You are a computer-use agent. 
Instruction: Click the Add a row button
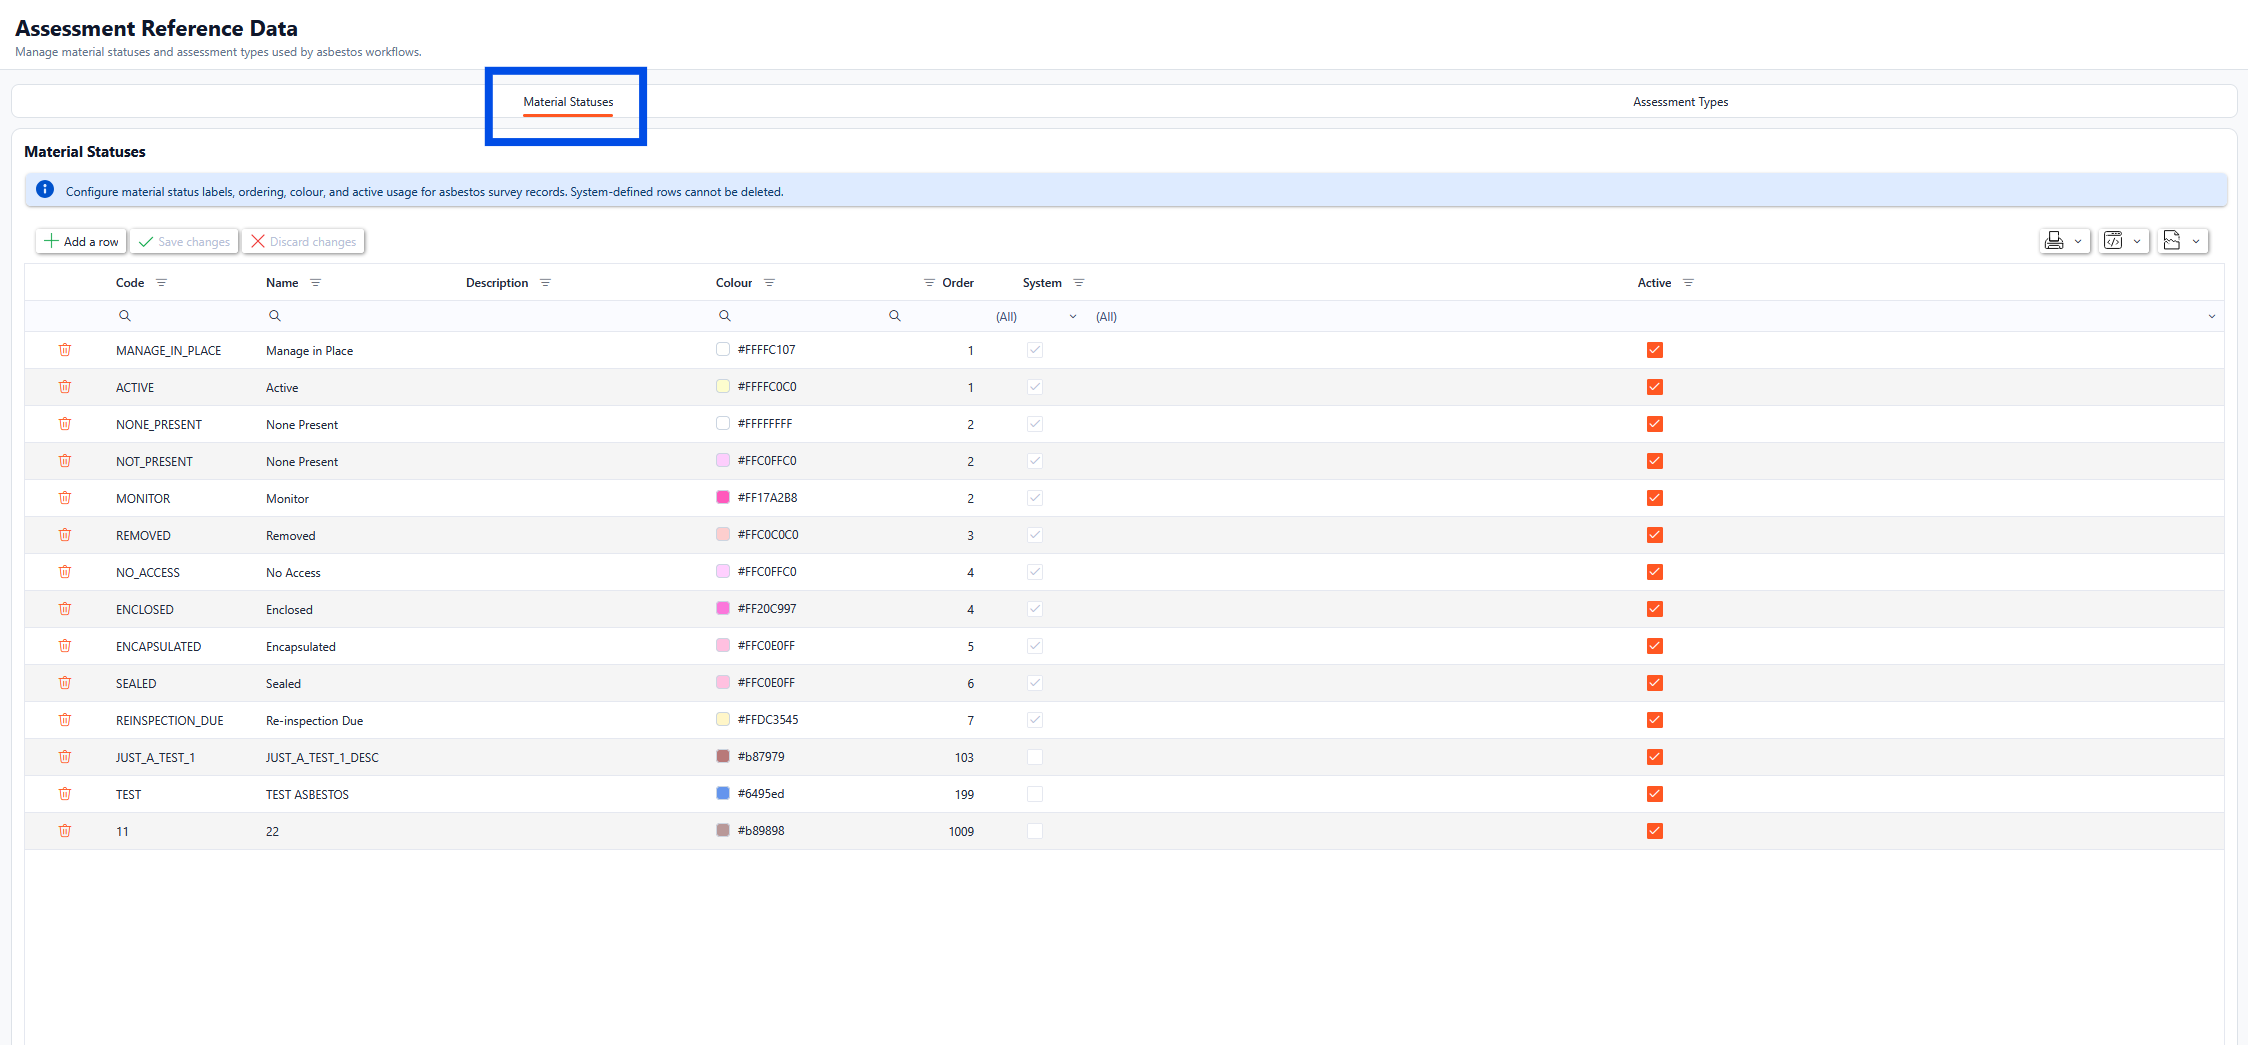tap(81, 241)
